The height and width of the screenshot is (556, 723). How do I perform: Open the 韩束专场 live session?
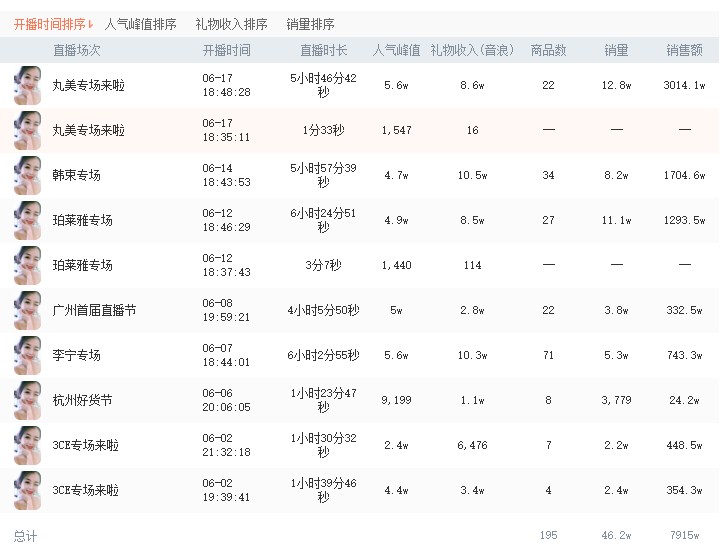[77, 175]
